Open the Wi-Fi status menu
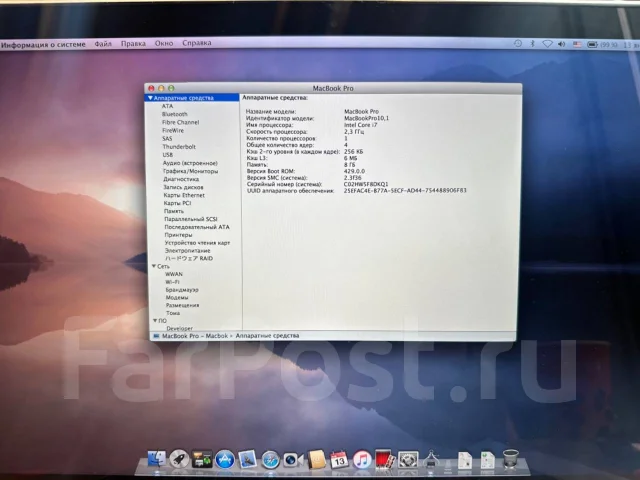This screenshot has width=640, height=480. (x=547, y=44)
